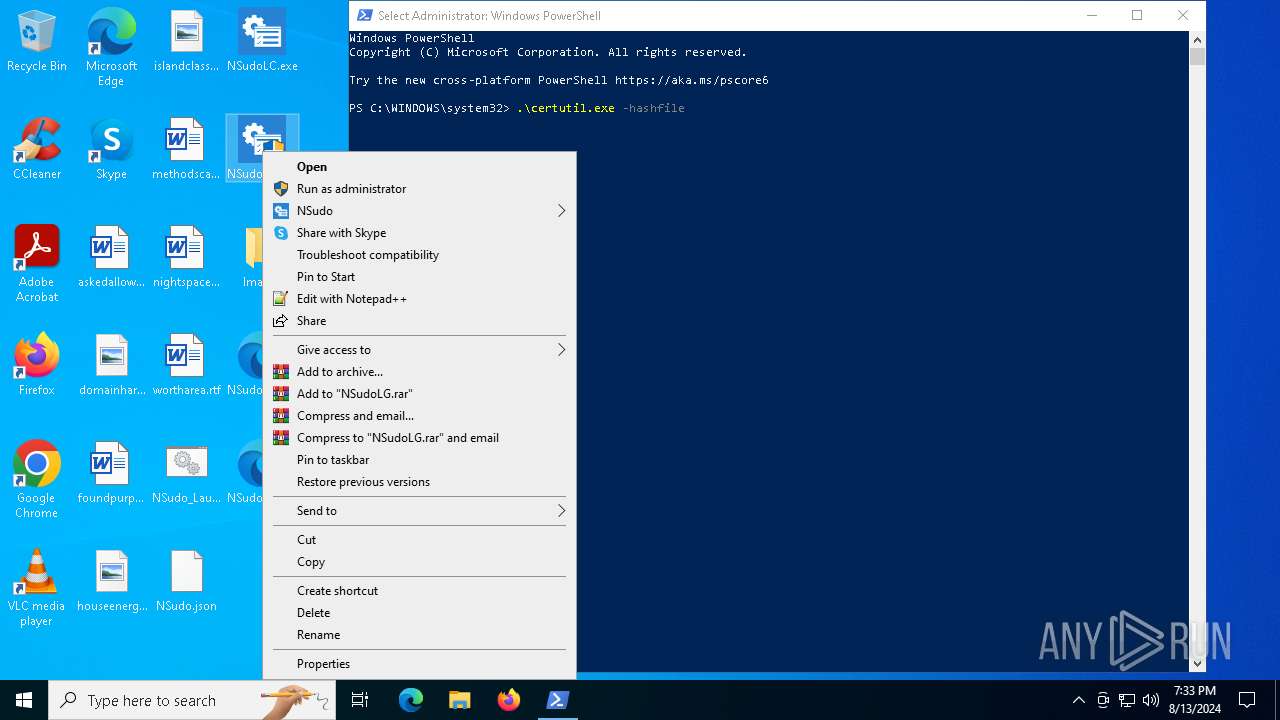Choose Rename in the context menu
This screenshot has width=1280, height=720.
click(420, 635)
